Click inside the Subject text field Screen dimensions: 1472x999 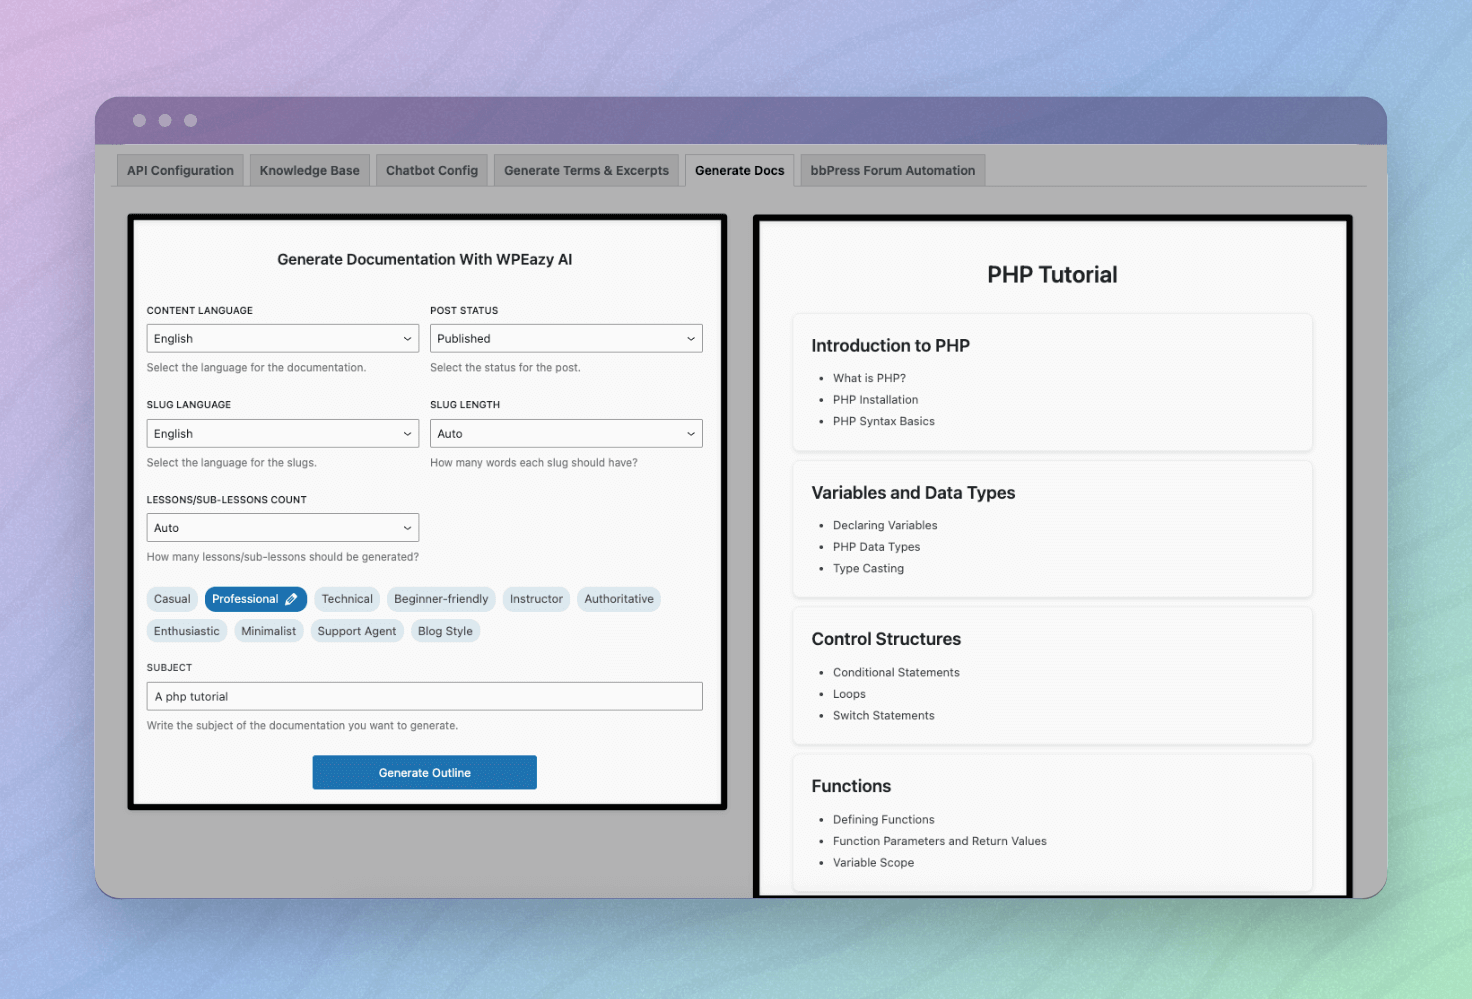[424, 696]
